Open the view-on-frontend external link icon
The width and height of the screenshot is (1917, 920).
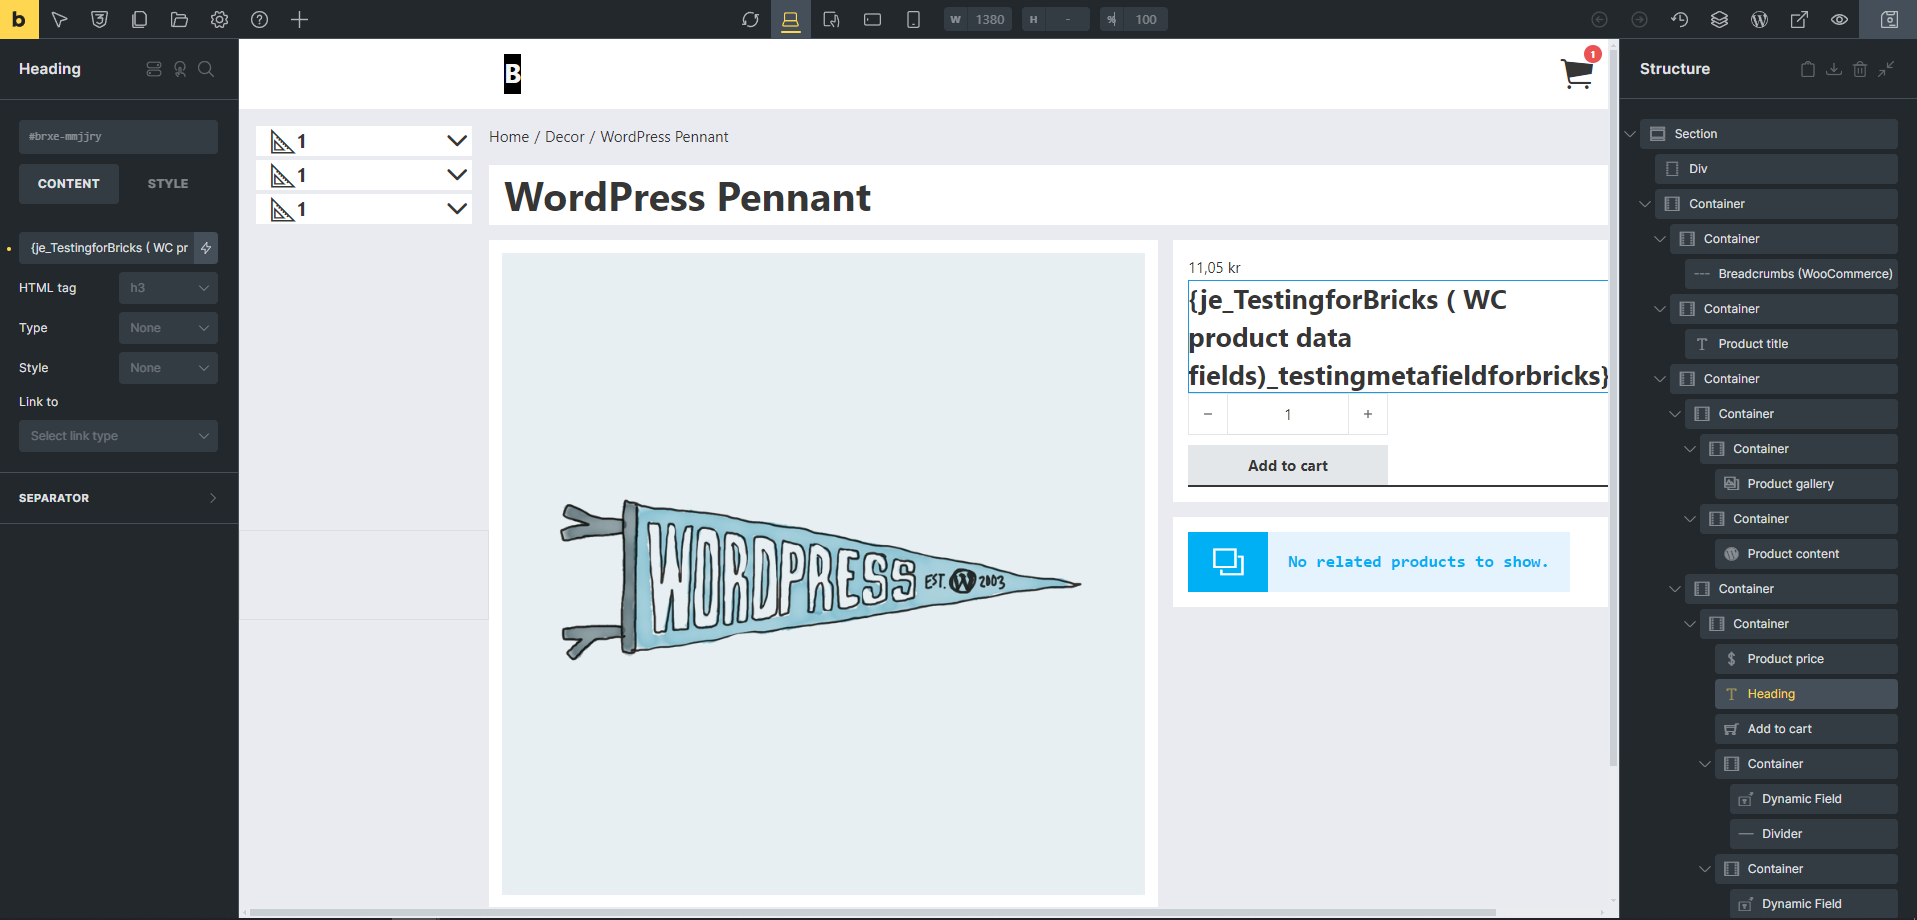(x=1799, y=19)
